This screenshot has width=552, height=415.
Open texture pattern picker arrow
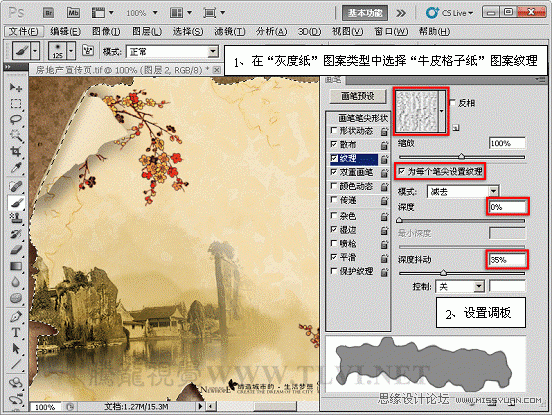442,111
